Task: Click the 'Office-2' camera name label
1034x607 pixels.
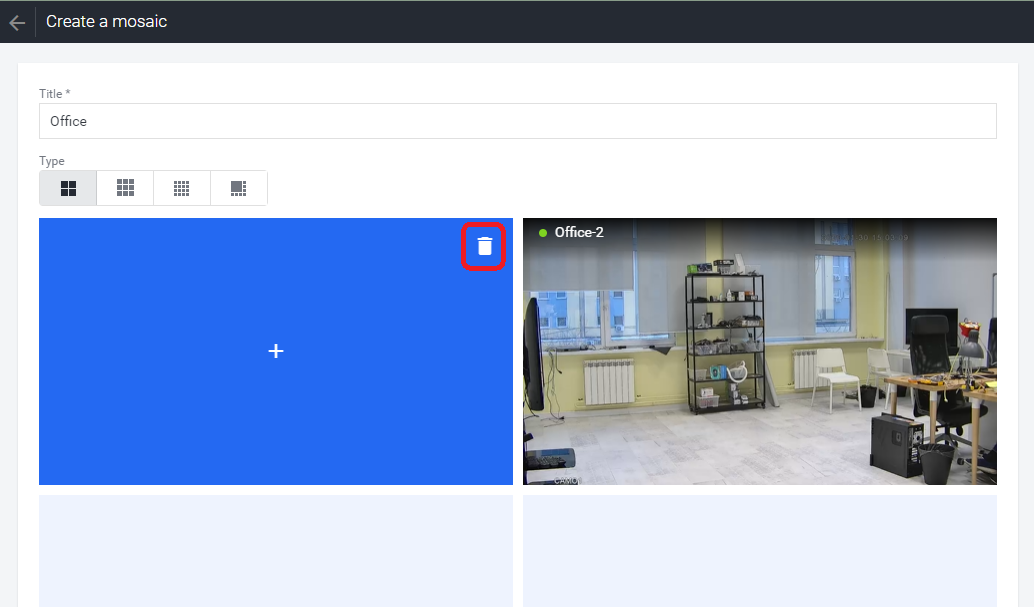Action: [579, 233]
